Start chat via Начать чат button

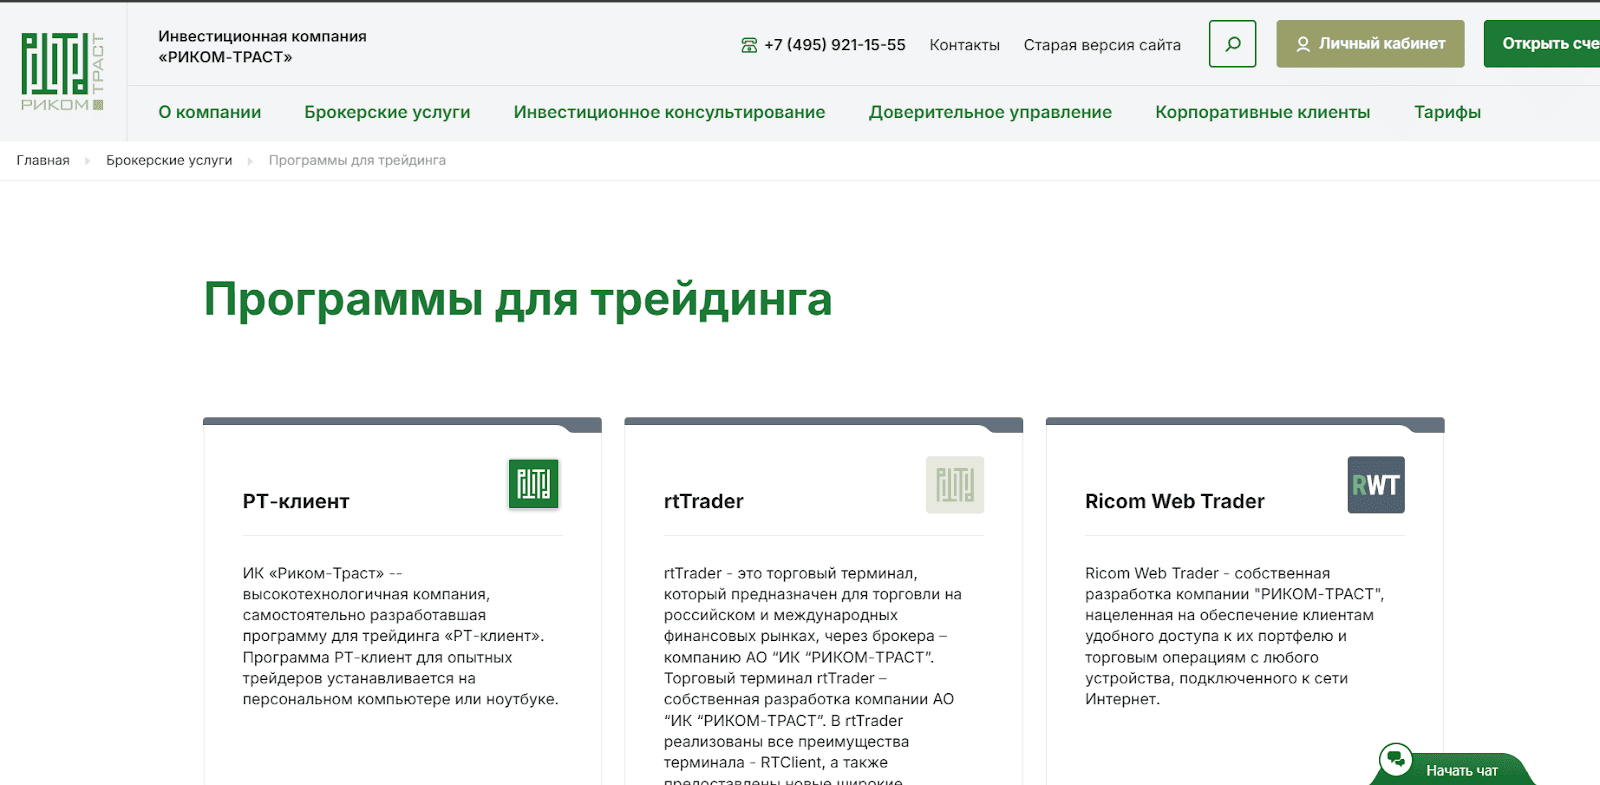pos(1454,769)
